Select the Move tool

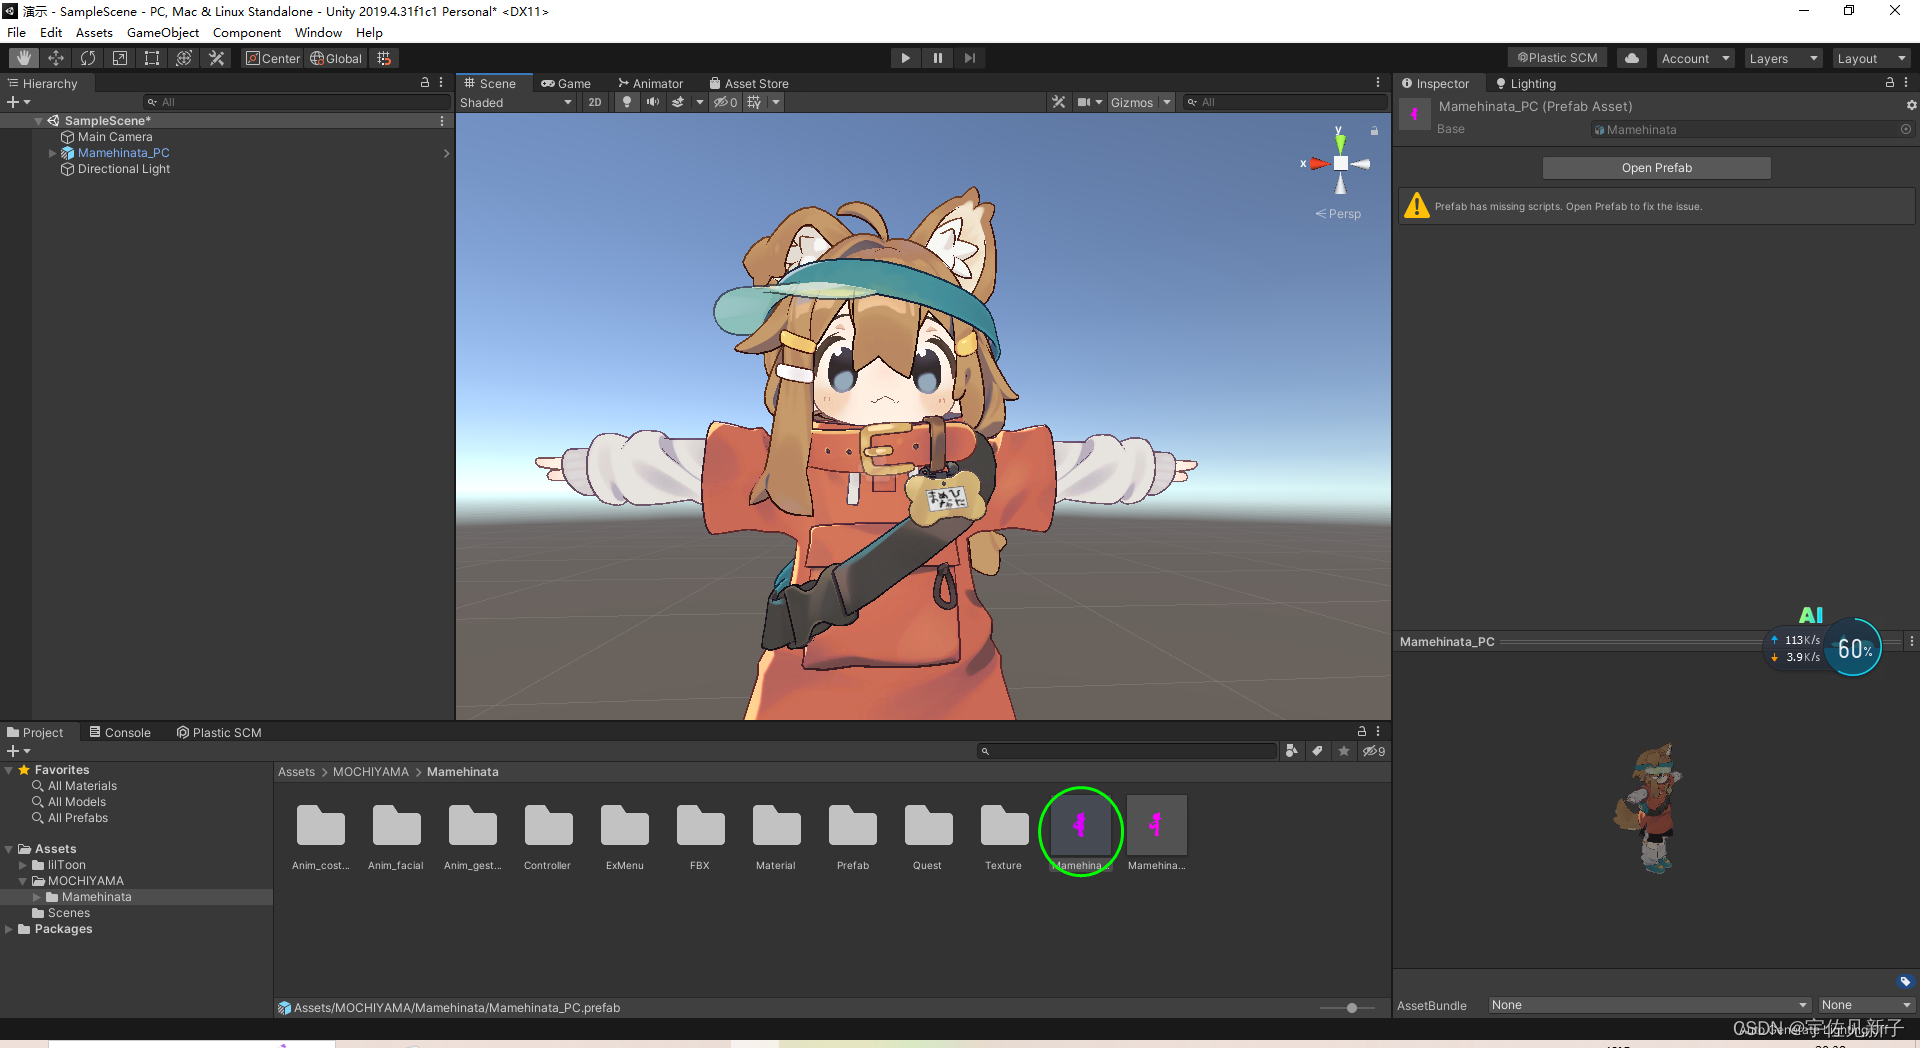(55, 57)
